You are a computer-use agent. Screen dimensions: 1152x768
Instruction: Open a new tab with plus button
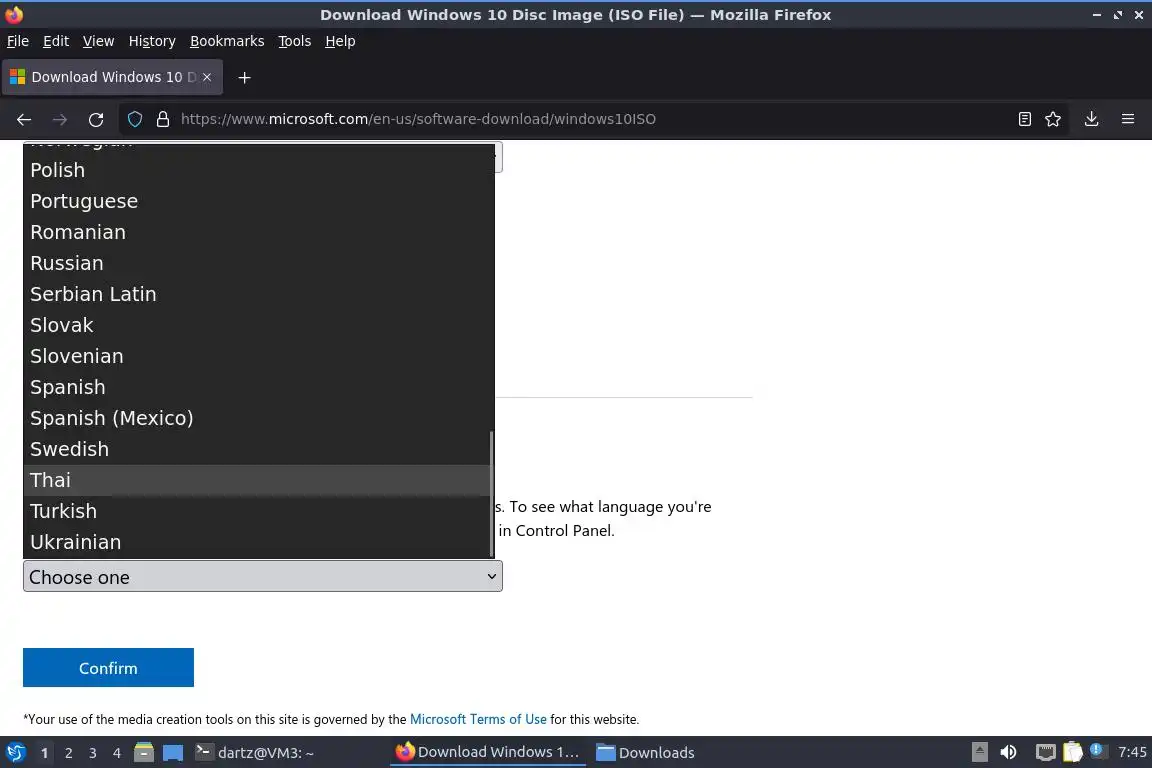245,77
